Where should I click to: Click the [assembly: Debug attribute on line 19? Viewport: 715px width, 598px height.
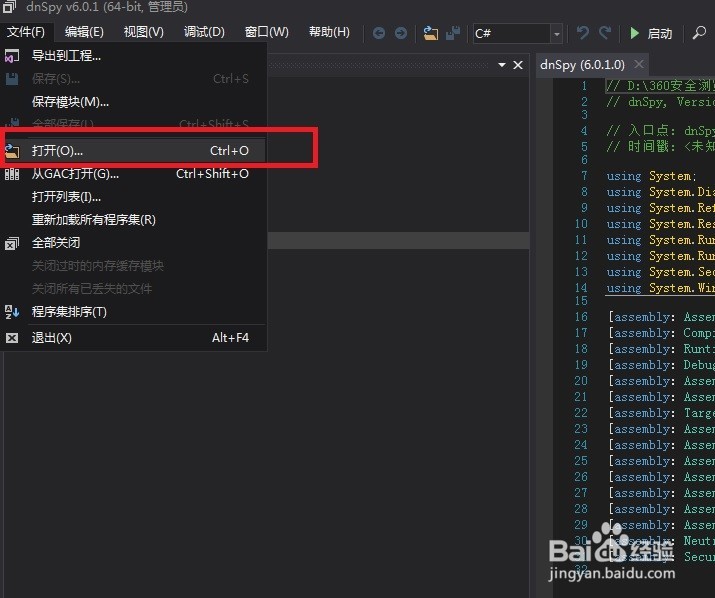(x=662, y=365)
